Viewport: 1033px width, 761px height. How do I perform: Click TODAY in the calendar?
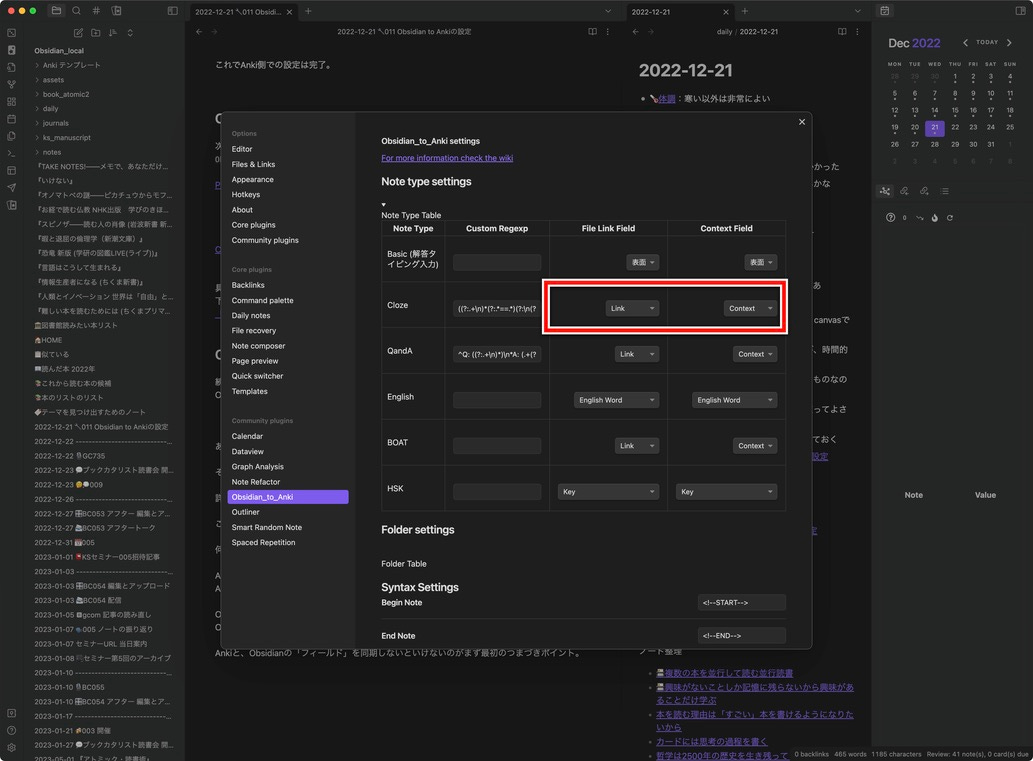coord(987,42)
